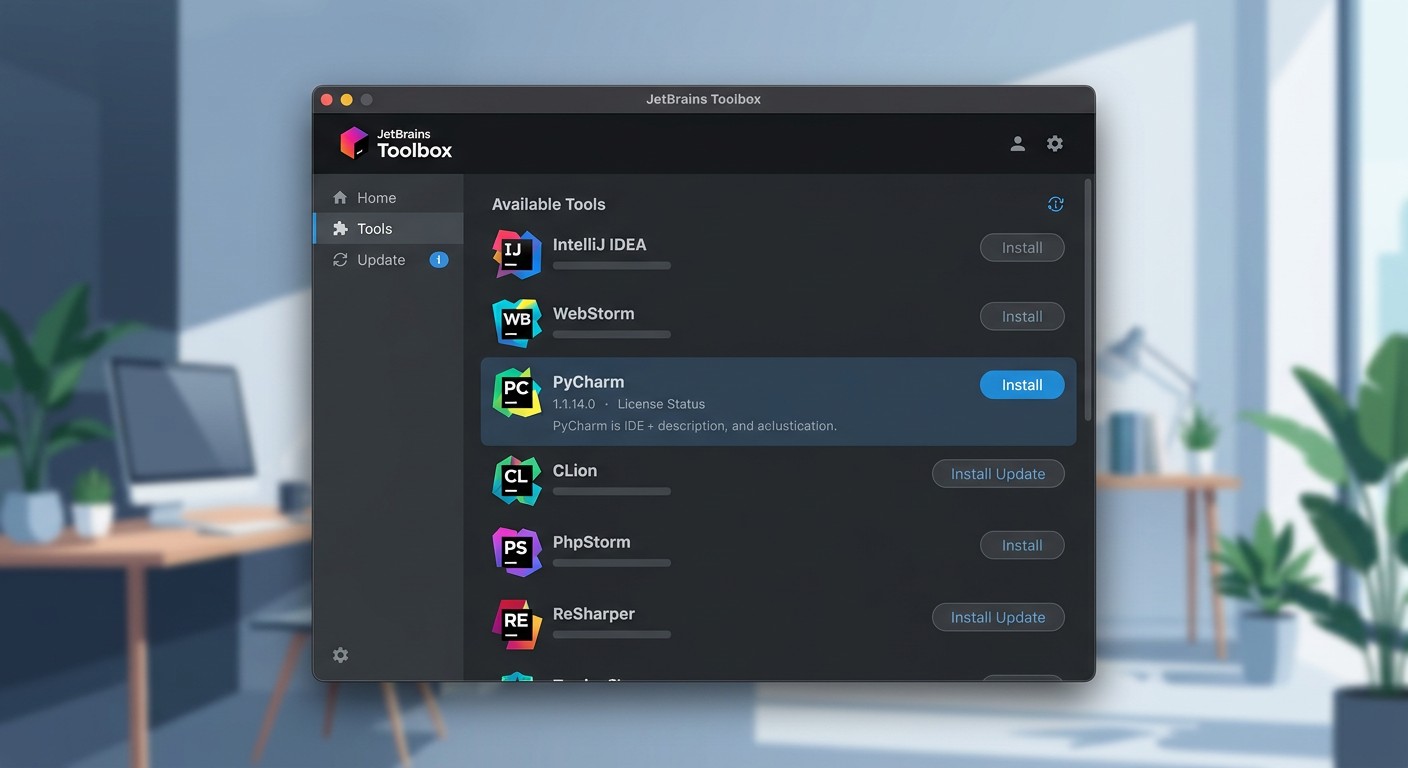The width and height of the screenshot is (1408, 768).
Task: Click the placeholder bar under CLion
Action: (612, 492)
